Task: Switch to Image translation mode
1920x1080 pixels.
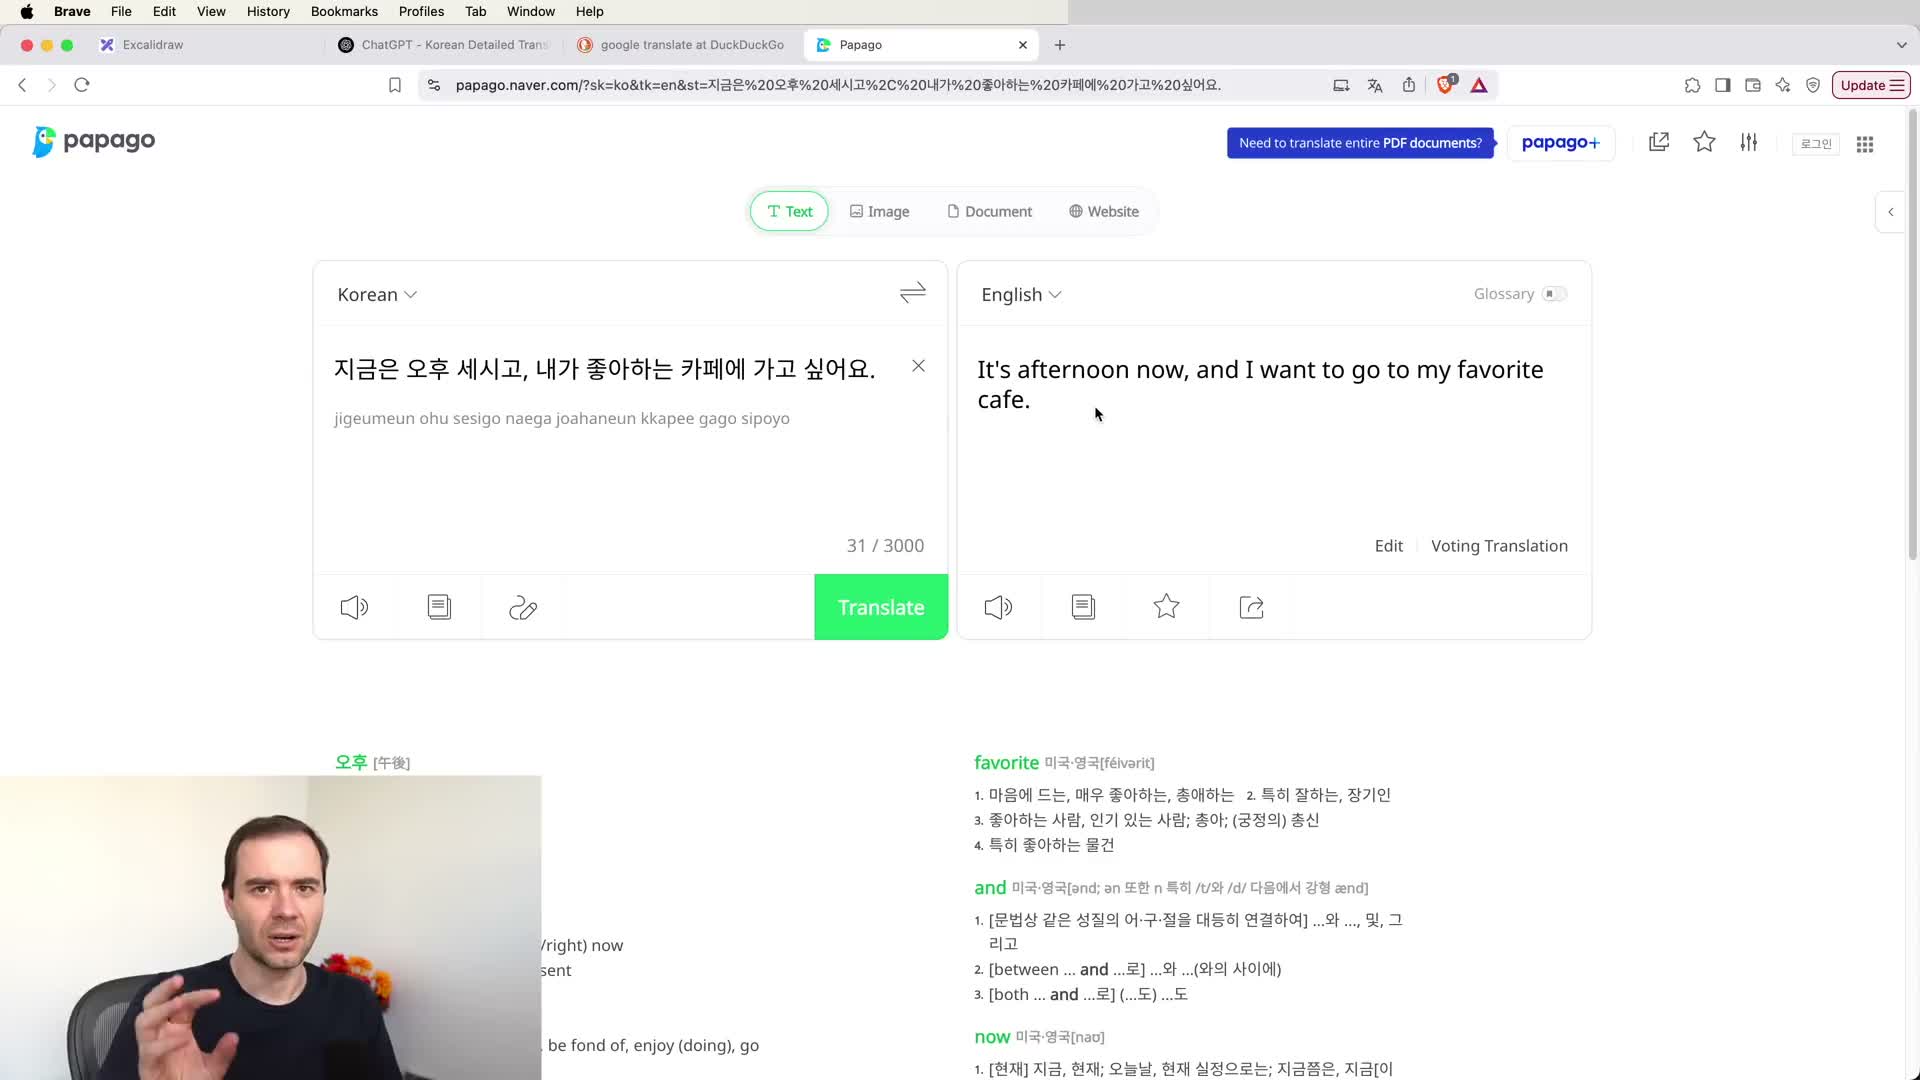Action: coord(879,211)
